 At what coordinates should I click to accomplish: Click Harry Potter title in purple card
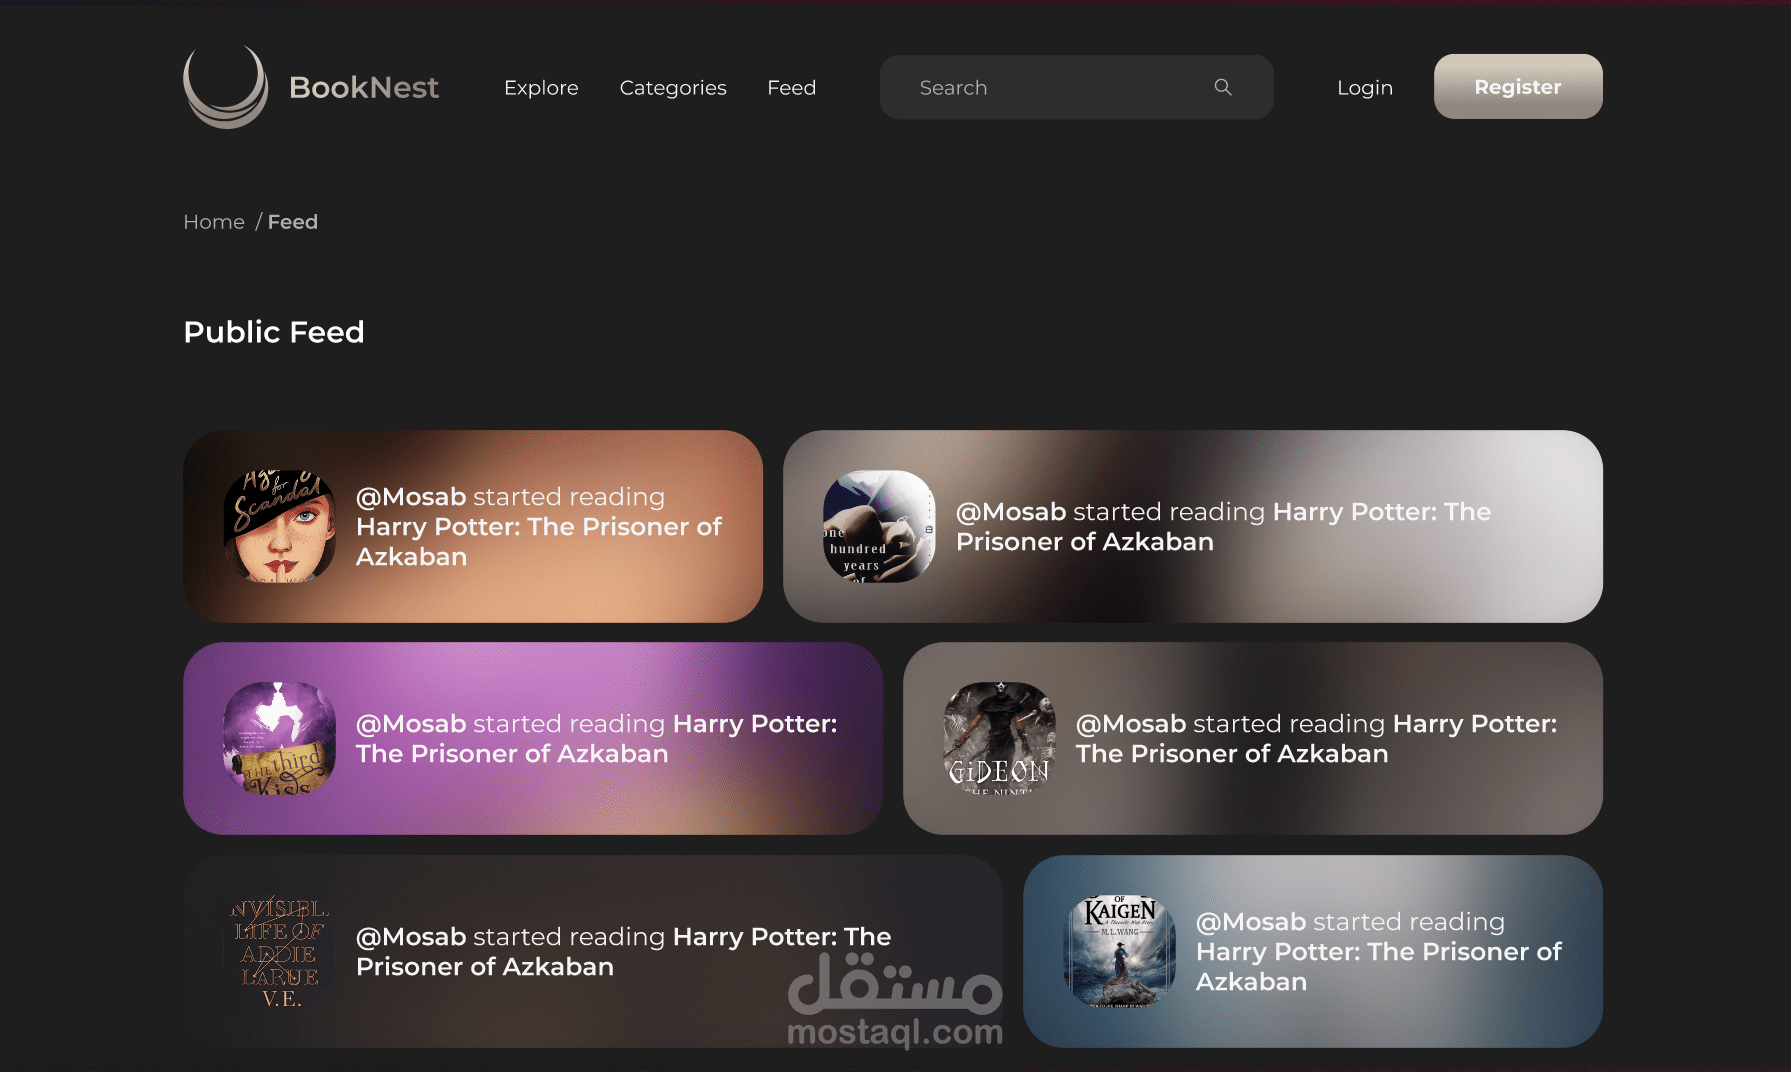pos(597,739)
